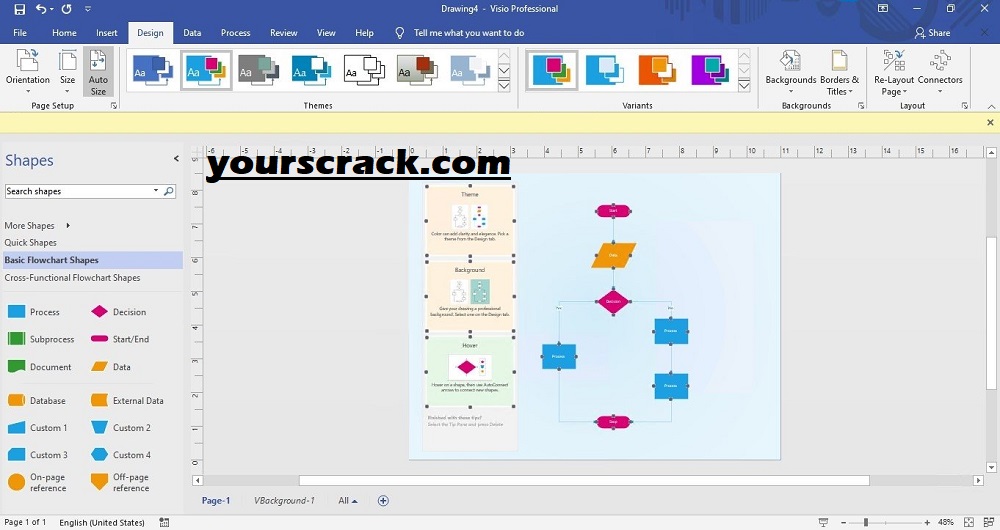Open the Orientation dropdown
This screenshot has width=1000, height=530.
pos(27,71)
